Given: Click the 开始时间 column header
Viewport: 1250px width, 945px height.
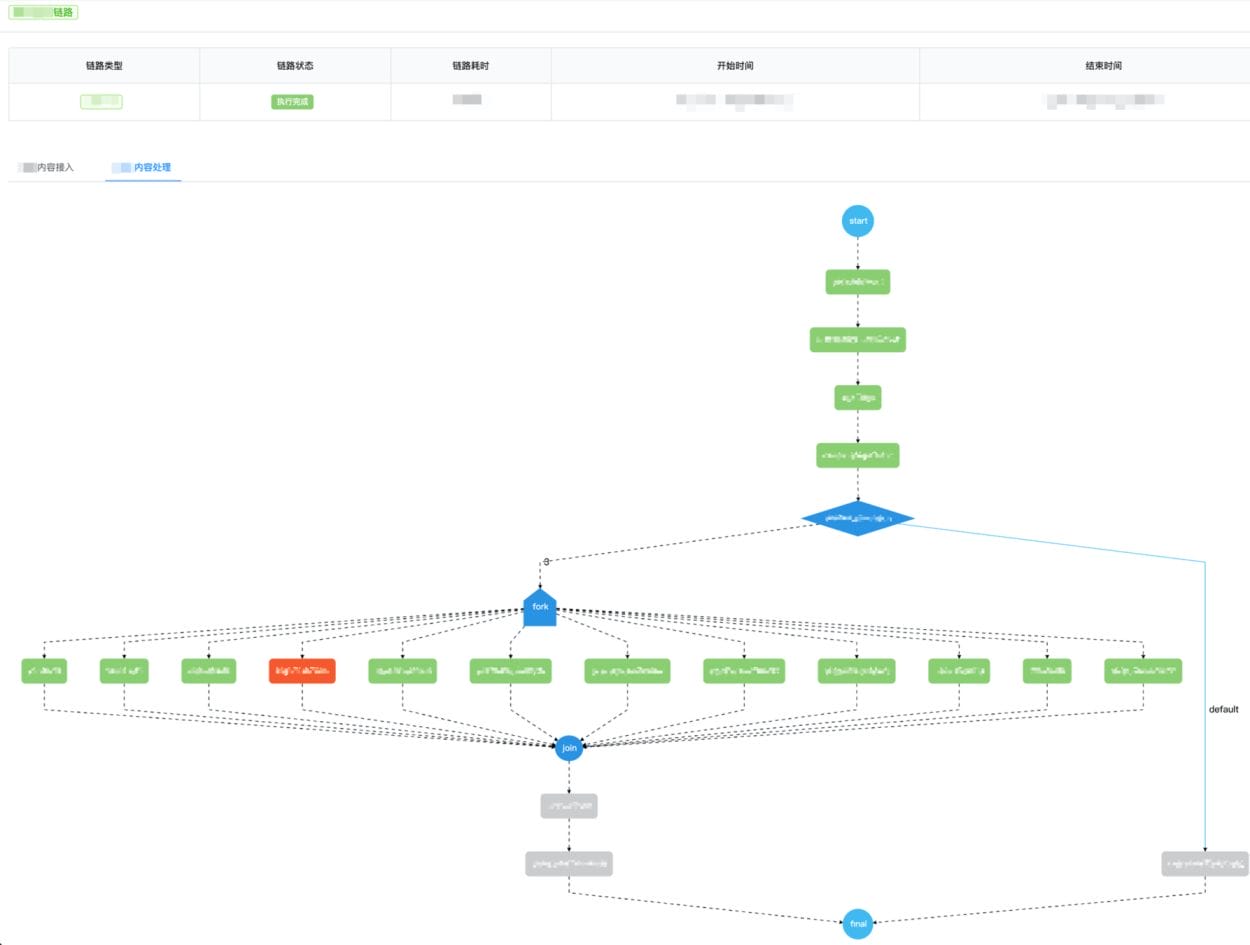Looking at the screenshot, I should pos(735,66).
